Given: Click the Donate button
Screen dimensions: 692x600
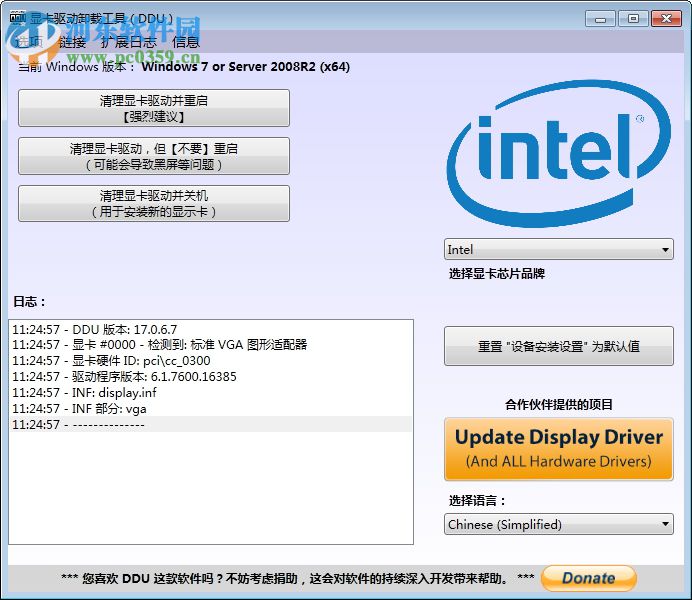Looking at the screenshot, I should 589,578.
